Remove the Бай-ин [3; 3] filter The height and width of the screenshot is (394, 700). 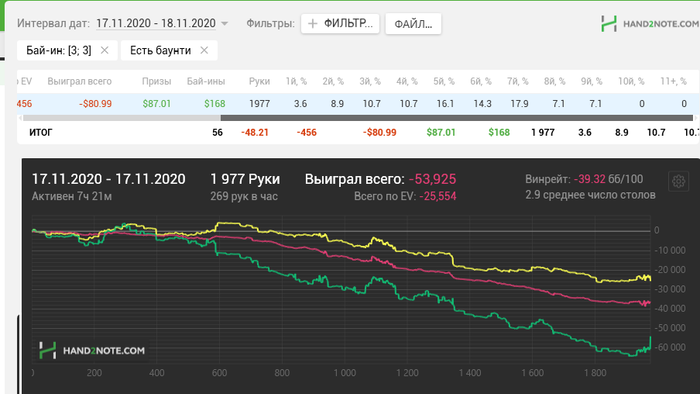coord(104,50)
